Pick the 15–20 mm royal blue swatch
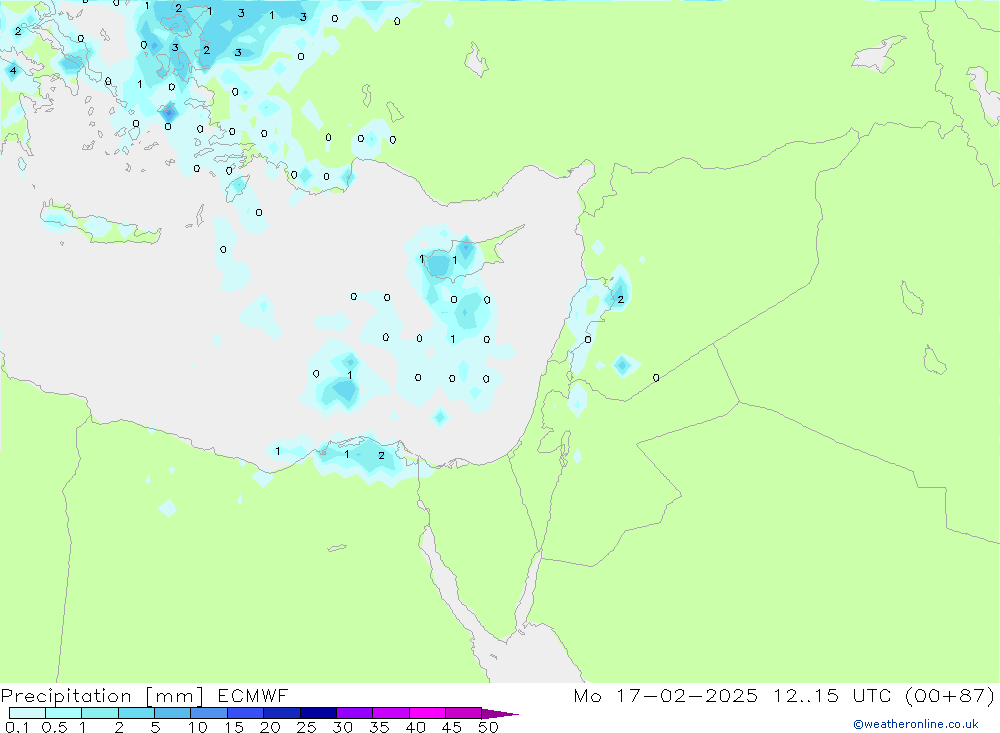The width and height of the screenshot is (1000, 733). click(245, 713)
